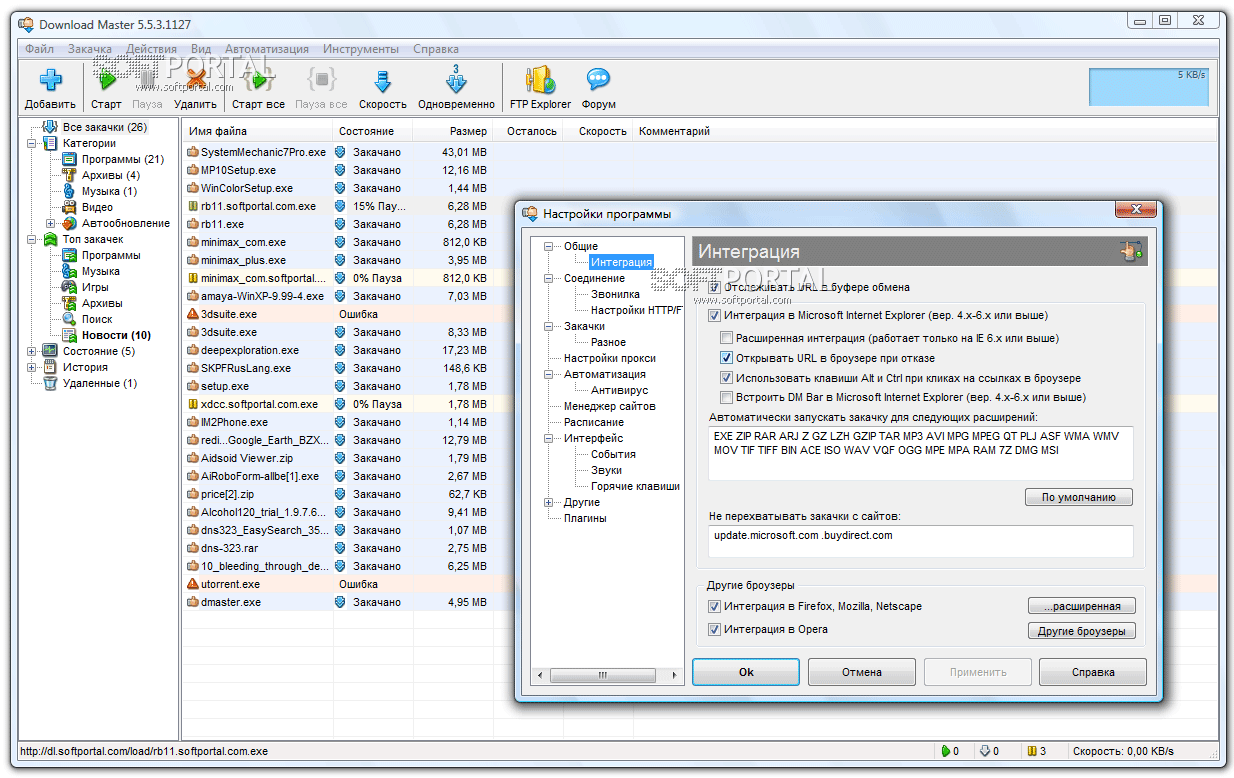Expand the Состояние (5) tree node

33,351
